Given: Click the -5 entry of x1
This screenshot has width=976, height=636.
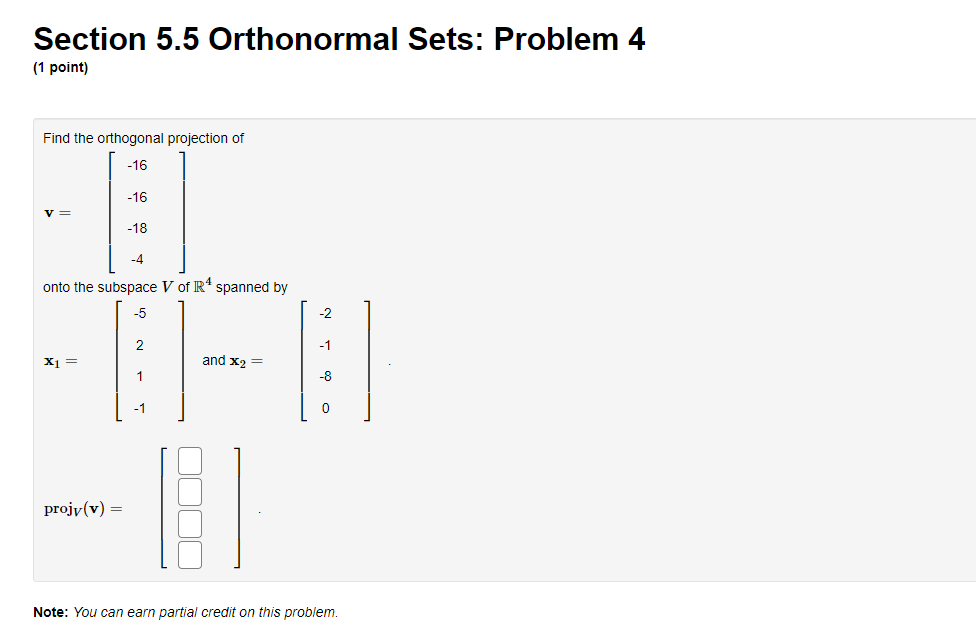Looking at the screenshot, I should [x=140, y=312].
